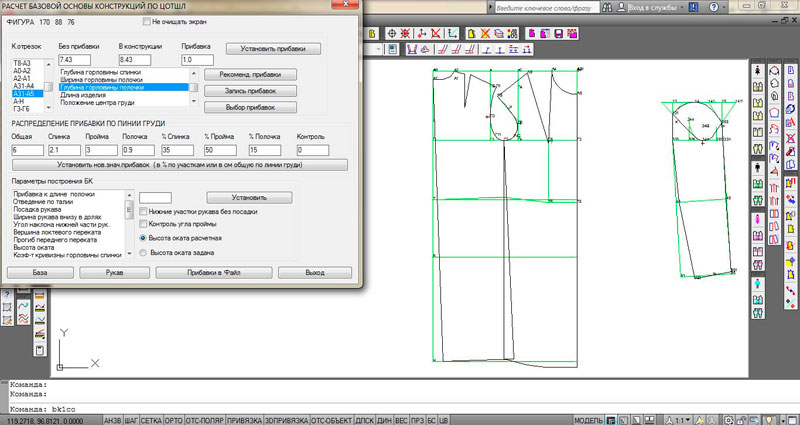Click the 'Выбор прибавок' button

click(x=251, y=108)
